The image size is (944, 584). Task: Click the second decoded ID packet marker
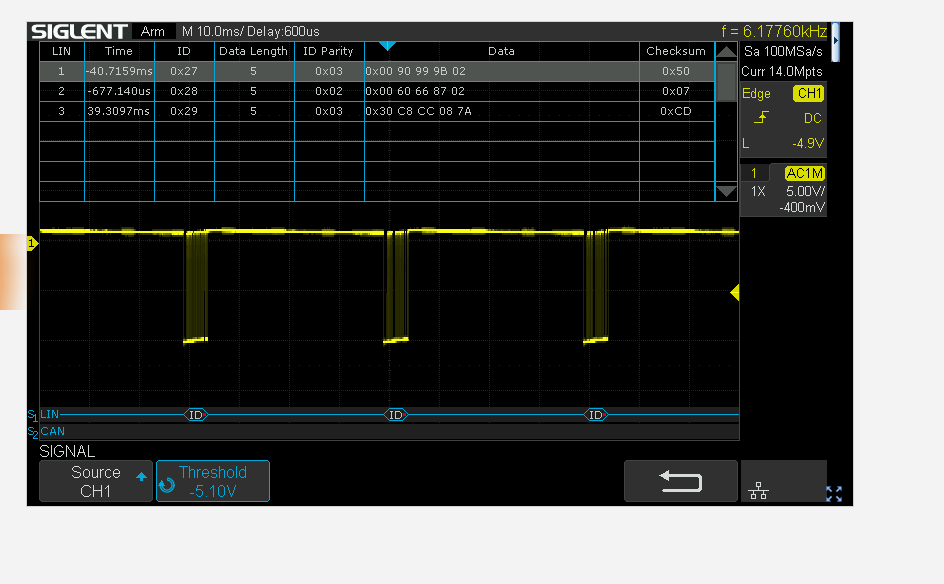point(396,415)
